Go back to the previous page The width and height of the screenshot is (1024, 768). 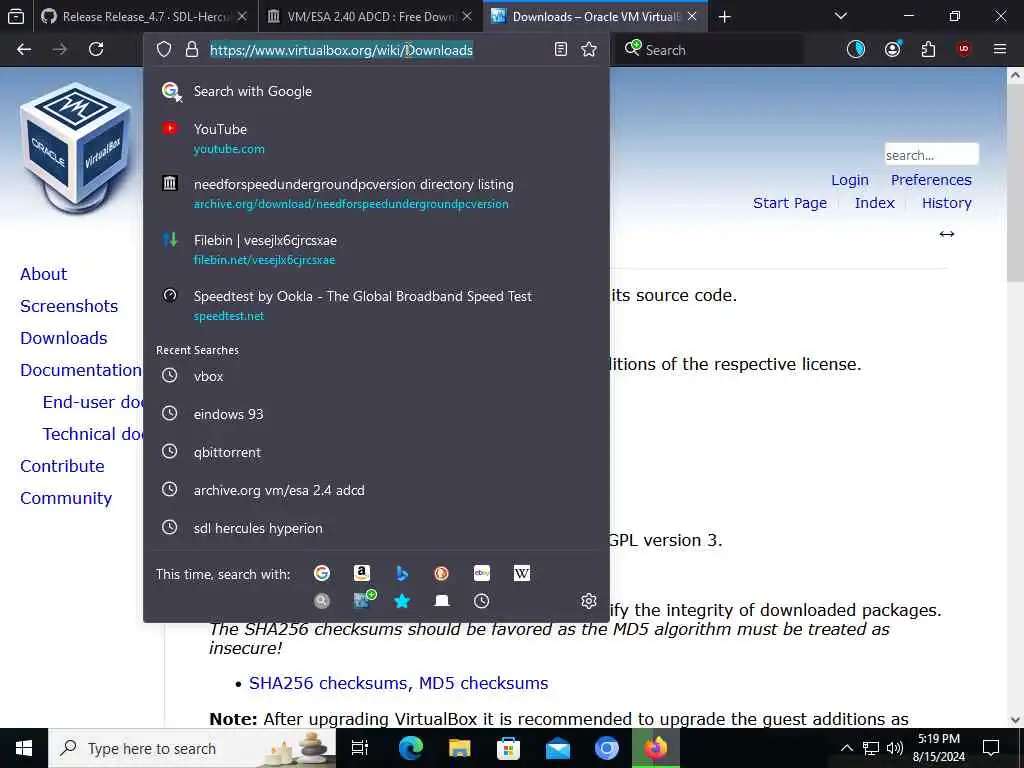coord(24,49)
